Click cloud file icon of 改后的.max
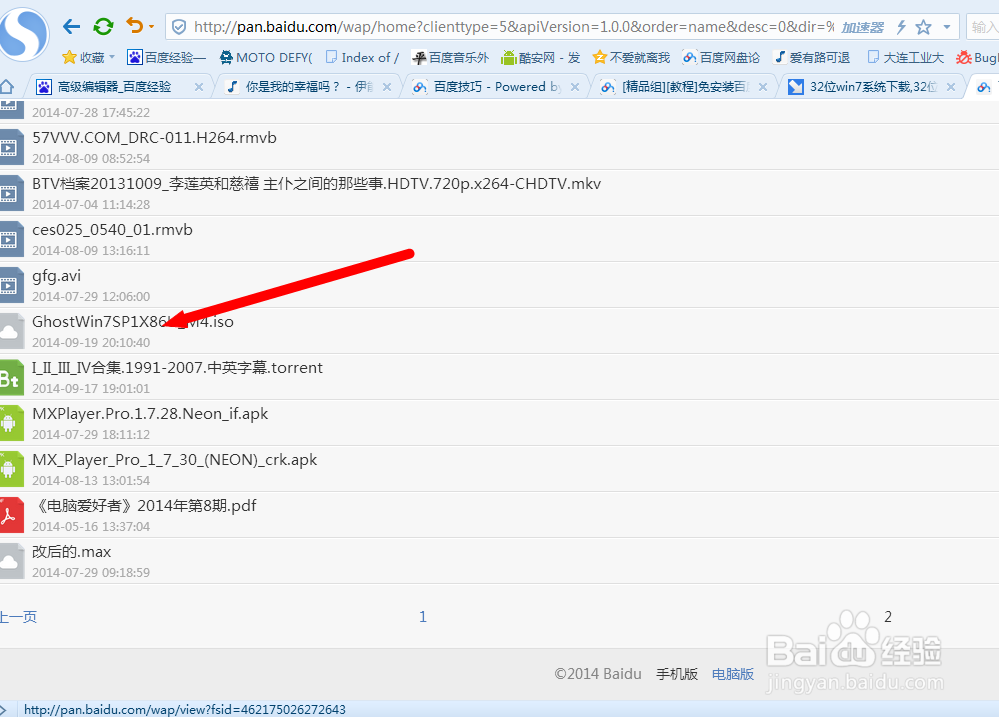This screenshot has width=999, height=717. point(11,561)
